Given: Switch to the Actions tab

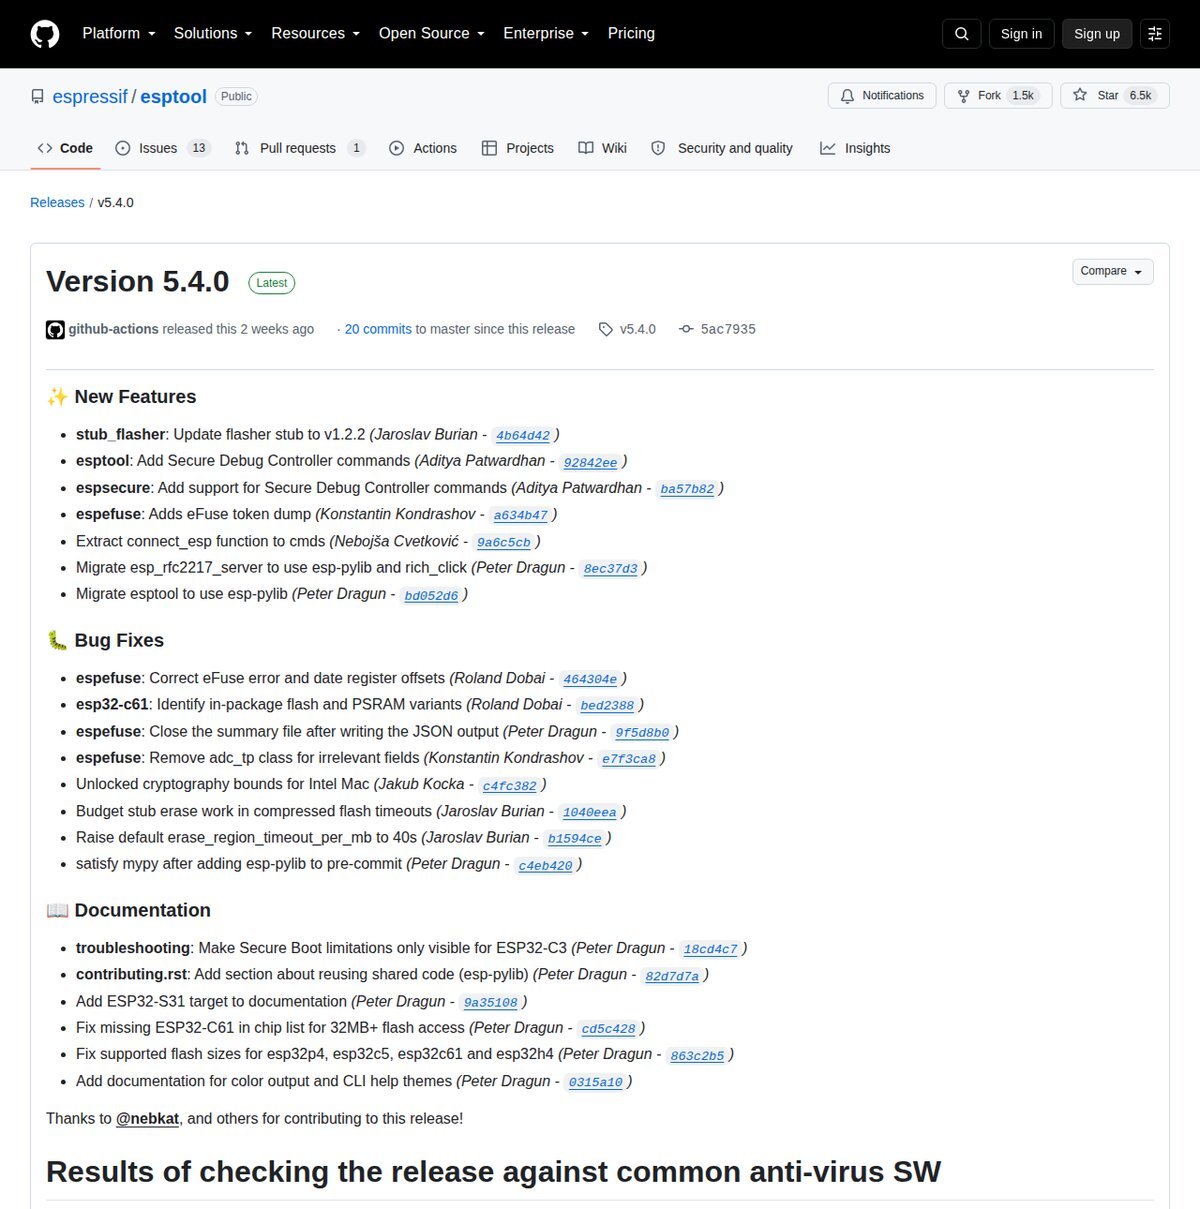Looking at the screenshot, I should click(x=423, y=148).
